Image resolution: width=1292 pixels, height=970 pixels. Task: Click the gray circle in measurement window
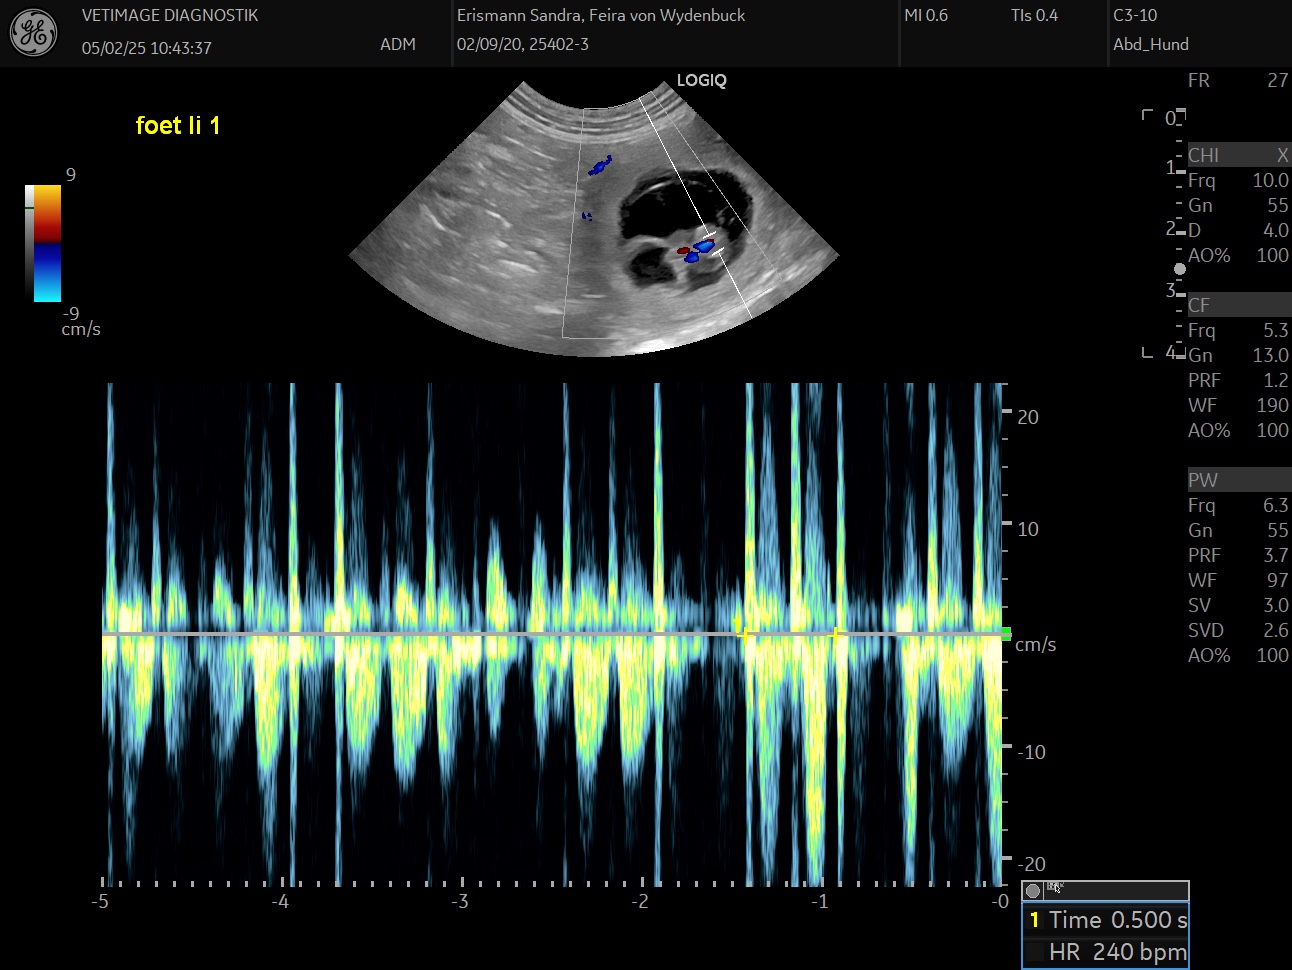(x=1033, y=890)
